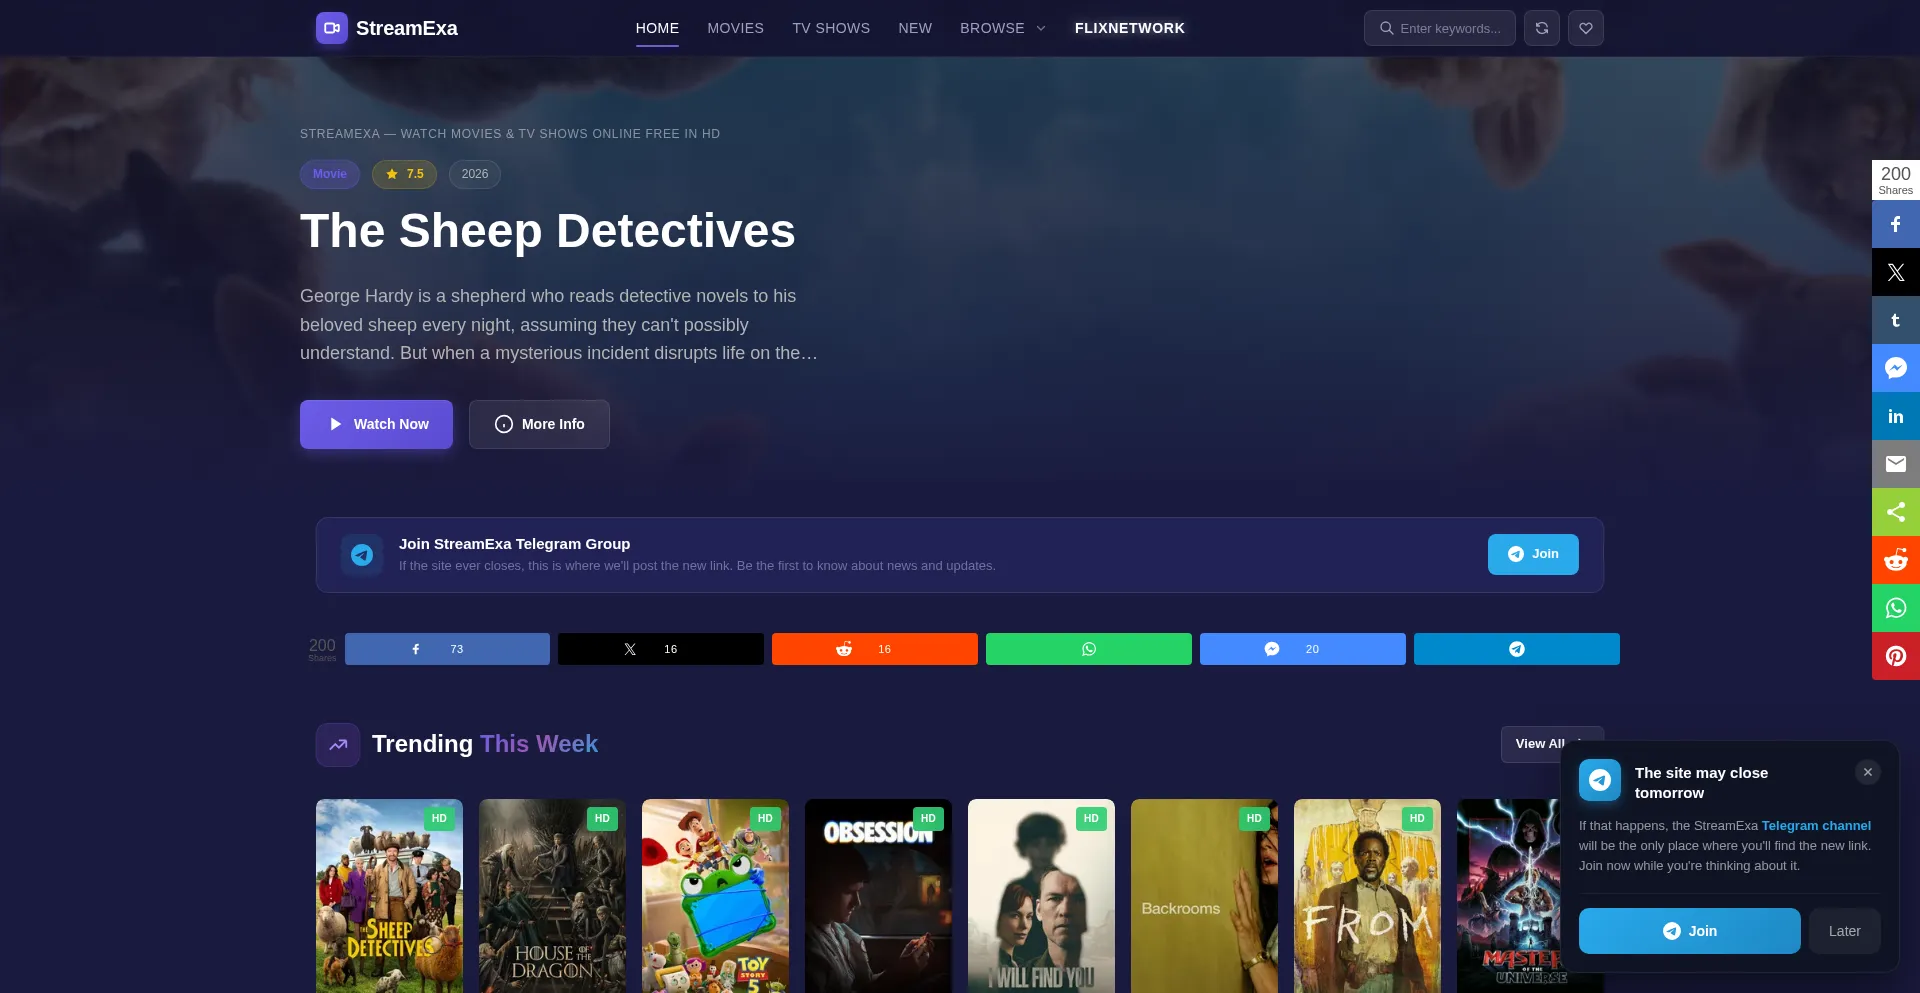Open the StreamExa home text link

pyautogui.click(x=406, y=28)
